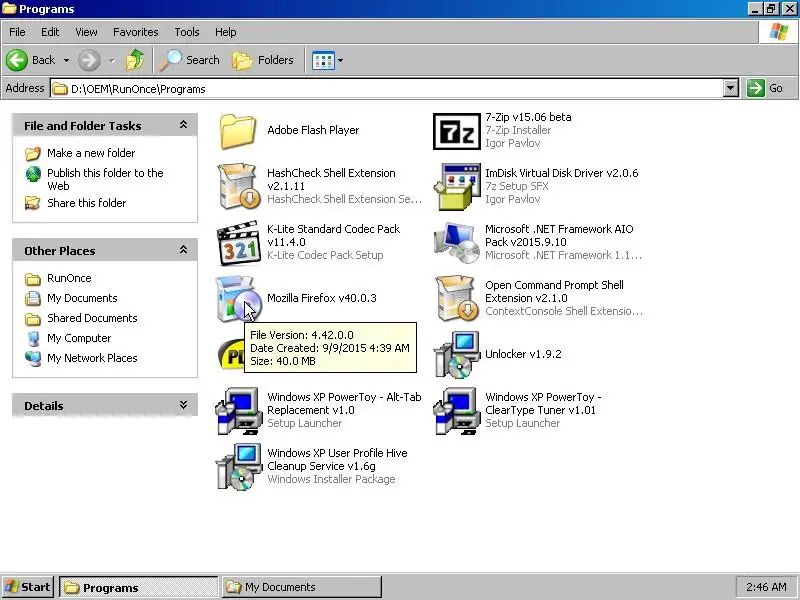Click the address field showing D:\OEM\RunOnce\Programs
Screen dimensions: 800x600
coord(387,89)
